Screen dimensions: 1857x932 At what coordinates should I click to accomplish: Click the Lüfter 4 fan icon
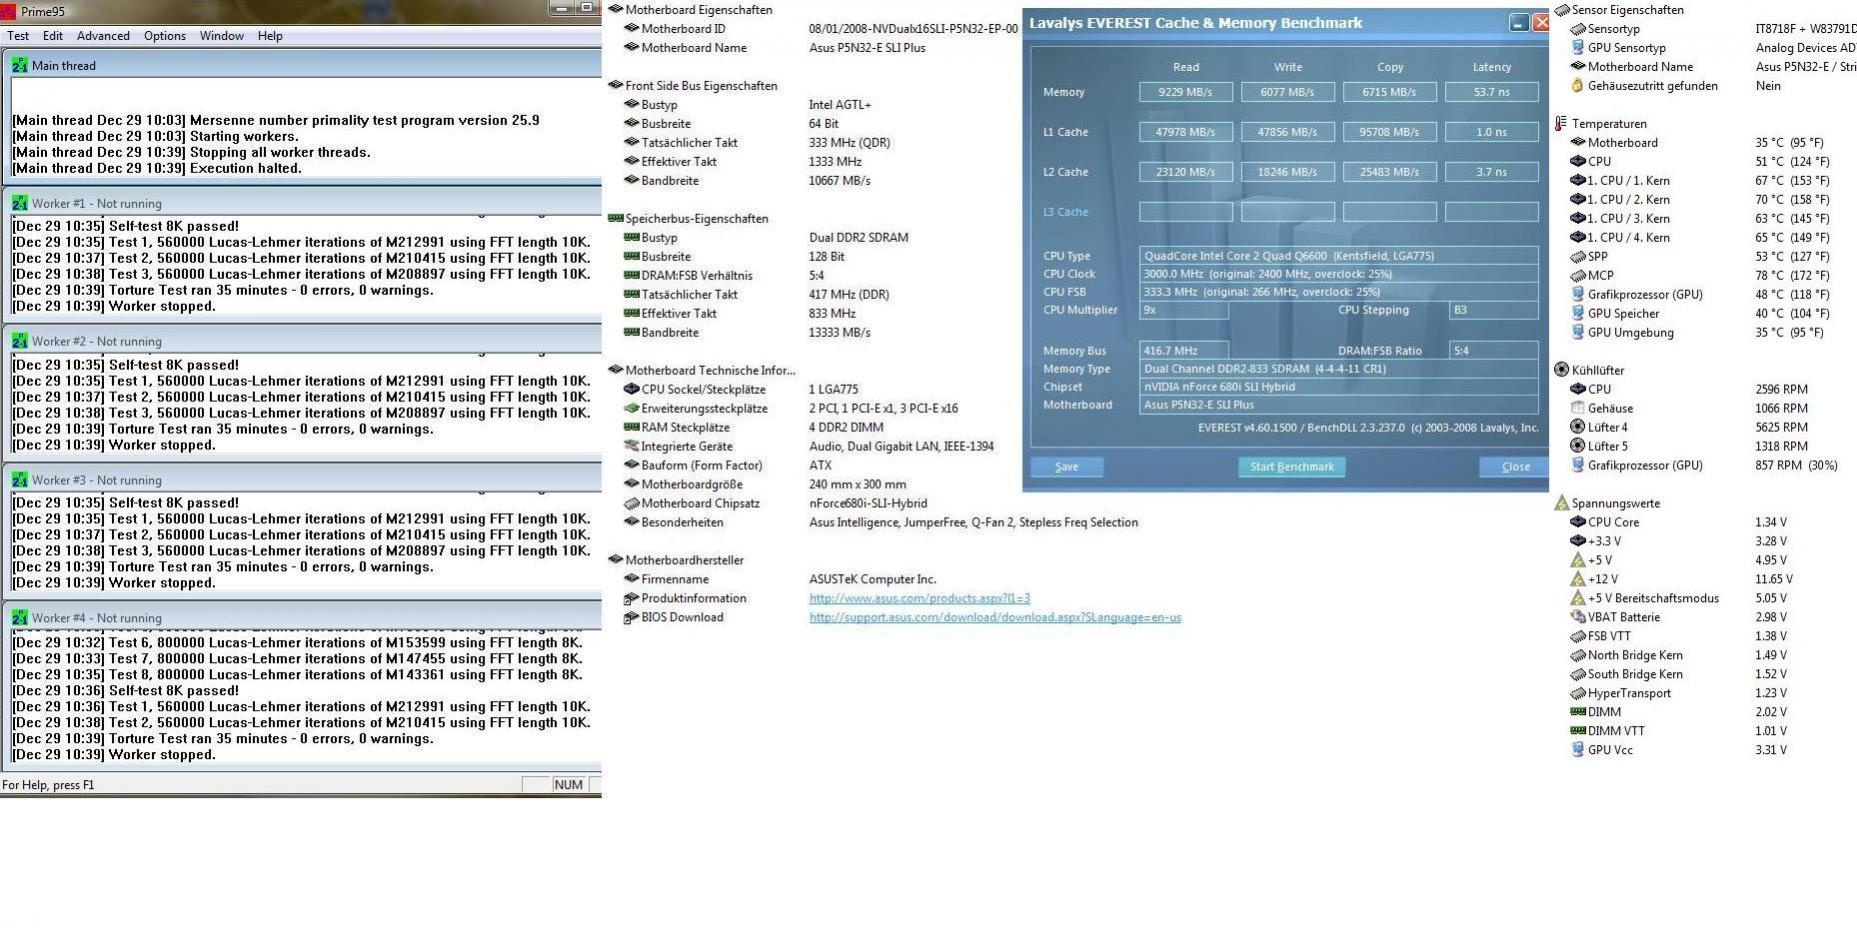(x=1578, y=427)
